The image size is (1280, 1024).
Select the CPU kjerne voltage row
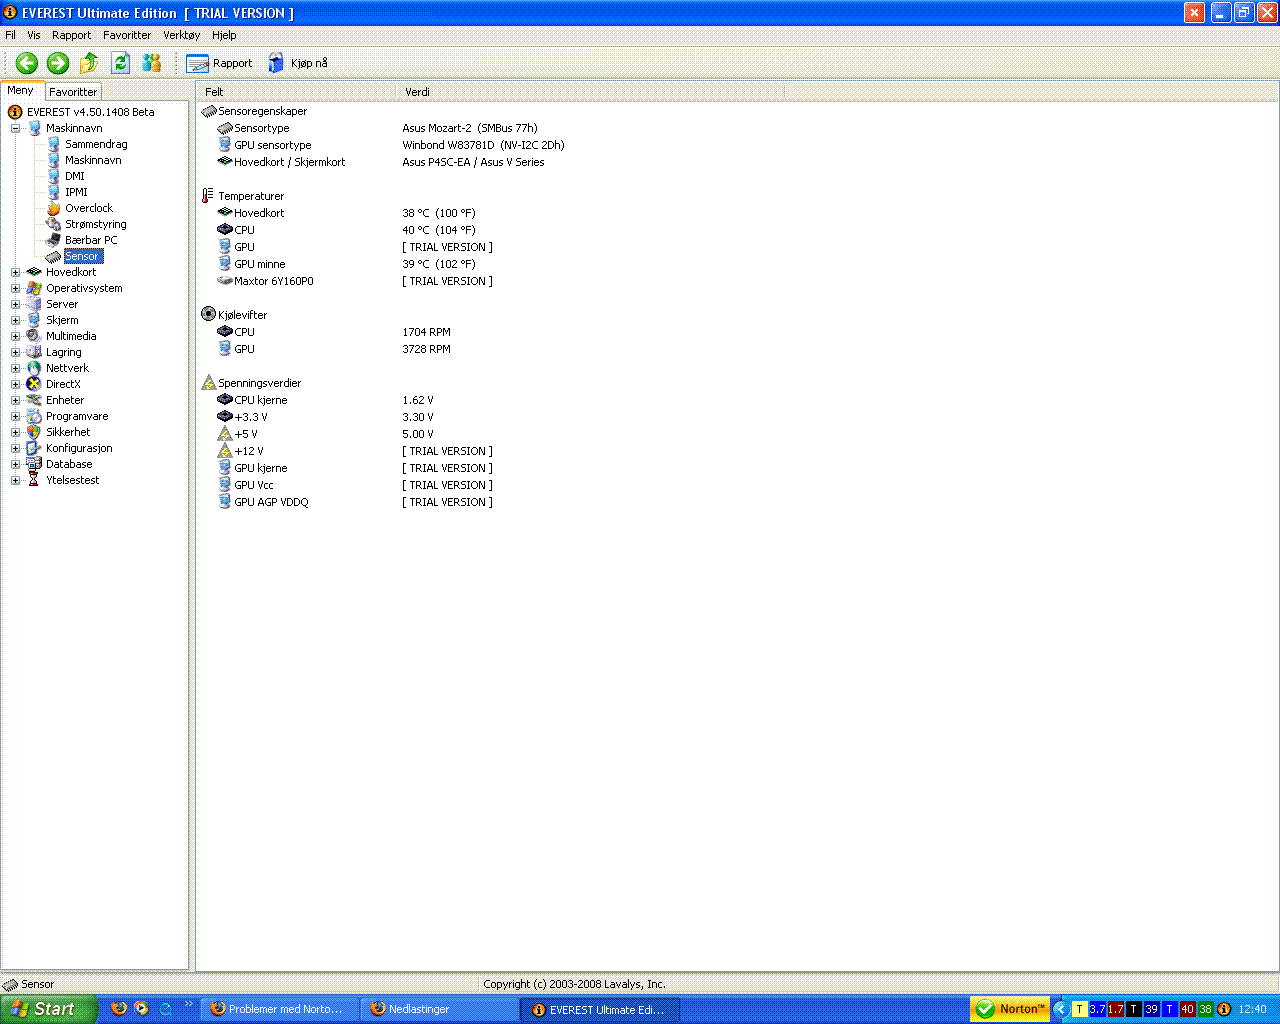coord(326,400)
